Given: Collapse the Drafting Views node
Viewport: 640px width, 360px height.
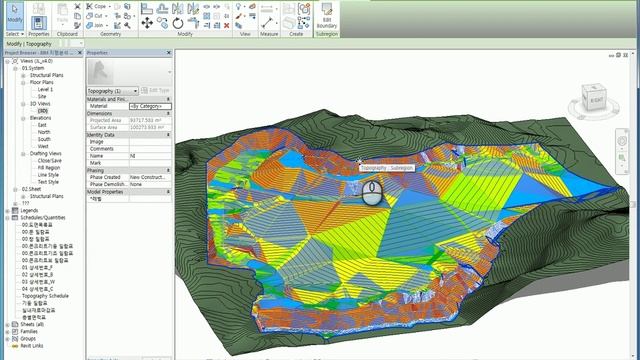Looking at the screenshot, I should point(23,153).
